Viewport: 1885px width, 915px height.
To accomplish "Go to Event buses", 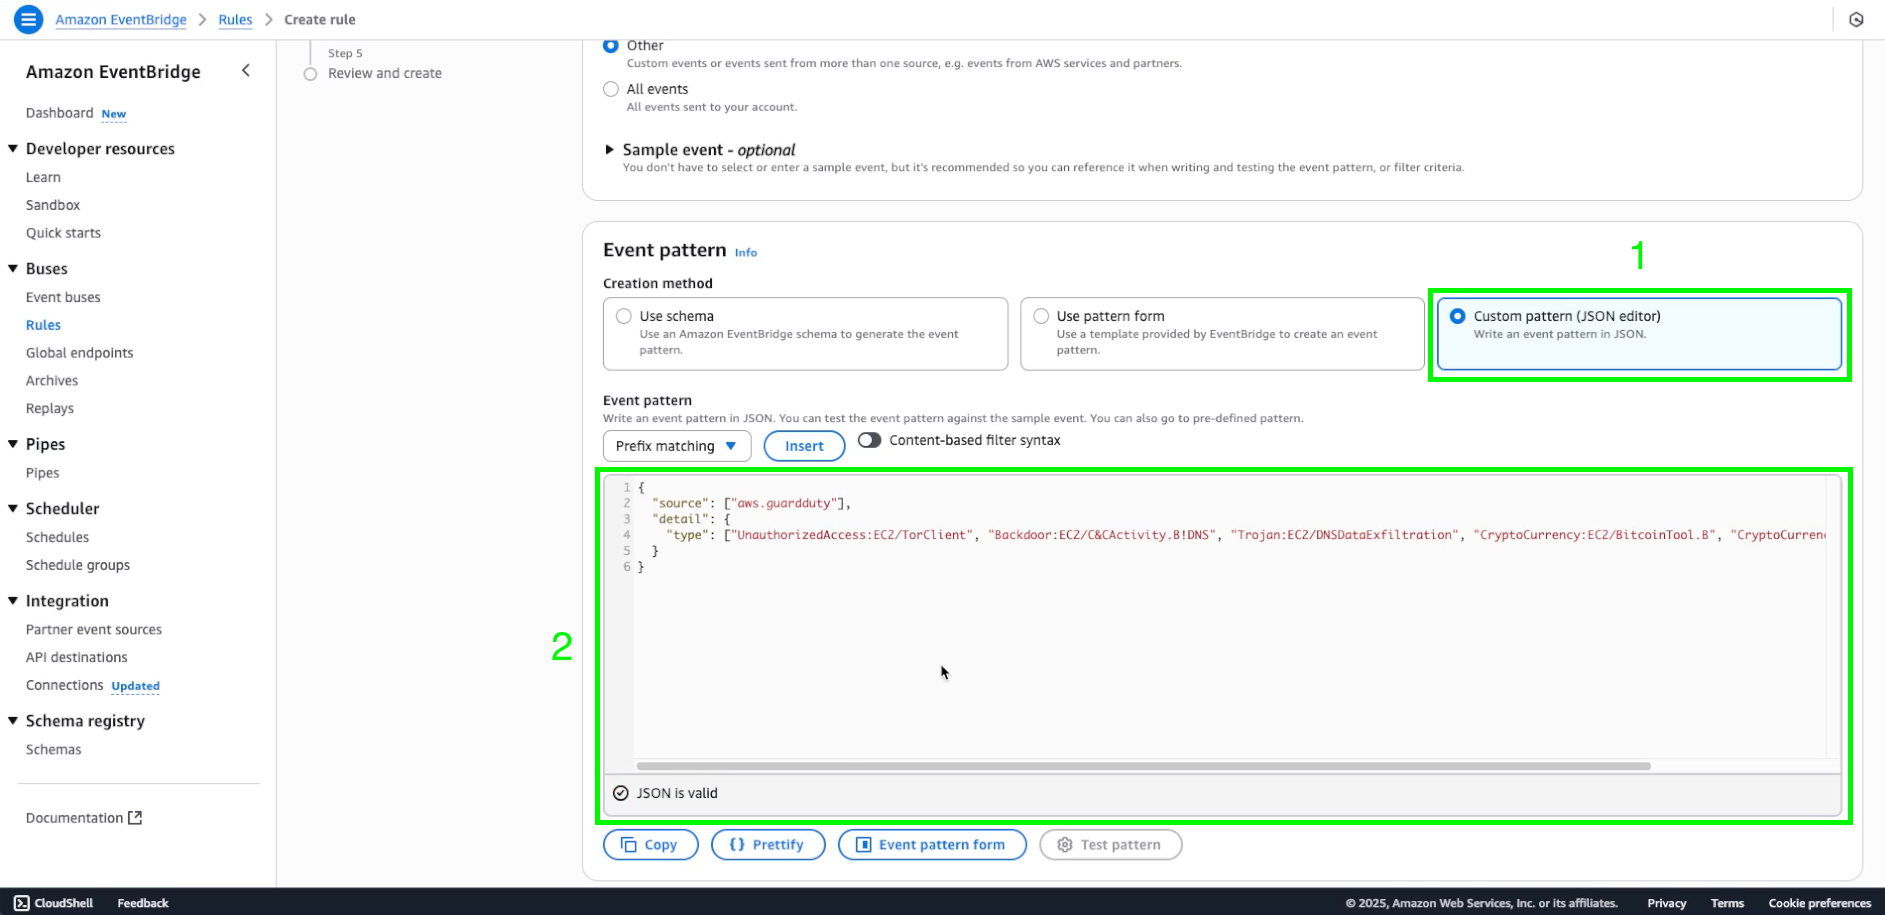I will click(63, 297).
